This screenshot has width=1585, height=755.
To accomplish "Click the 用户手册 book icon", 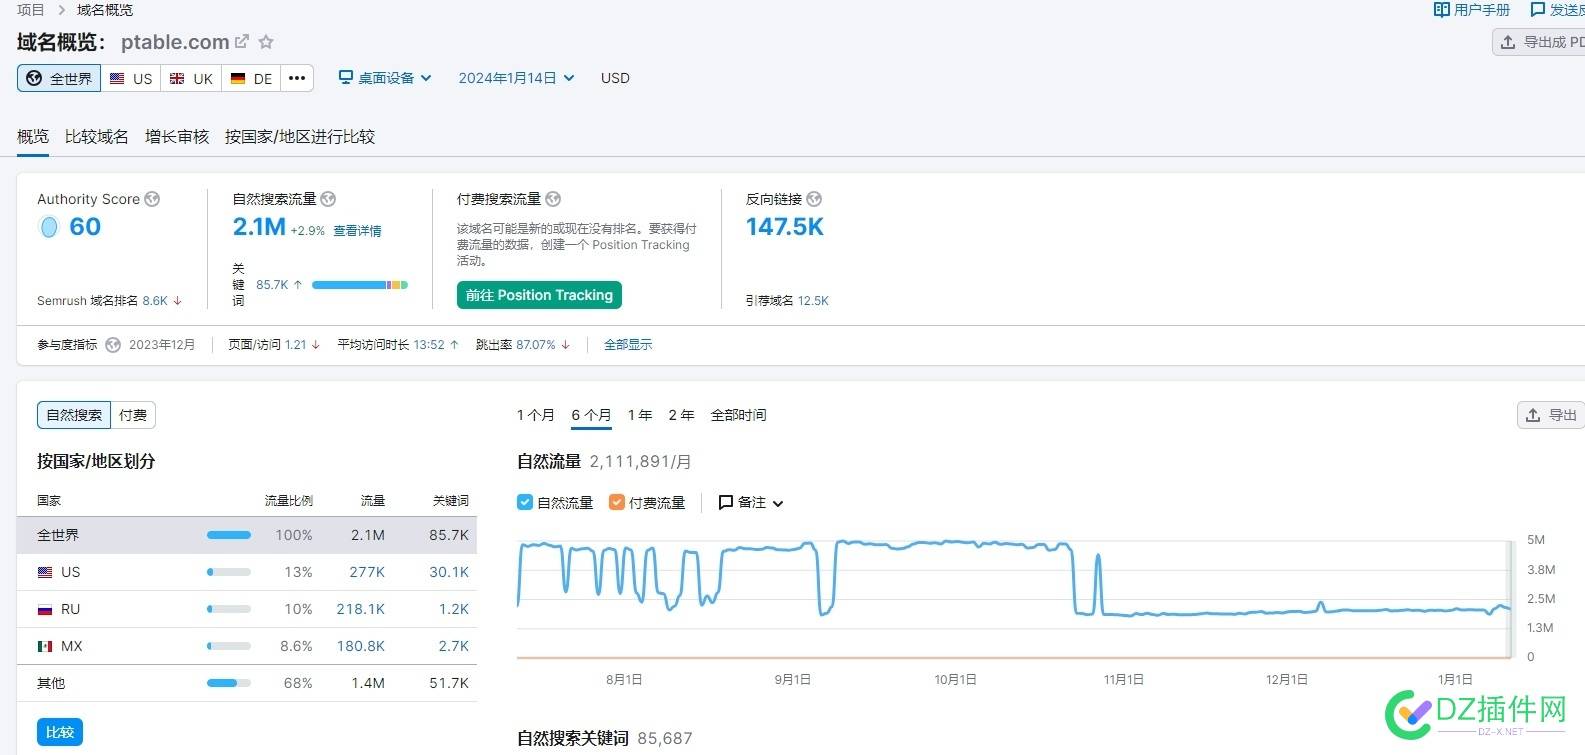I will click(x=1441, y=9).
